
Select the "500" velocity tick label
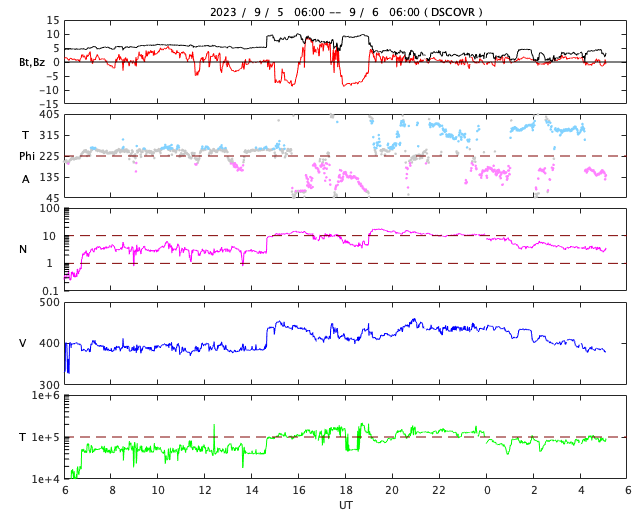[x=49, y=303]
